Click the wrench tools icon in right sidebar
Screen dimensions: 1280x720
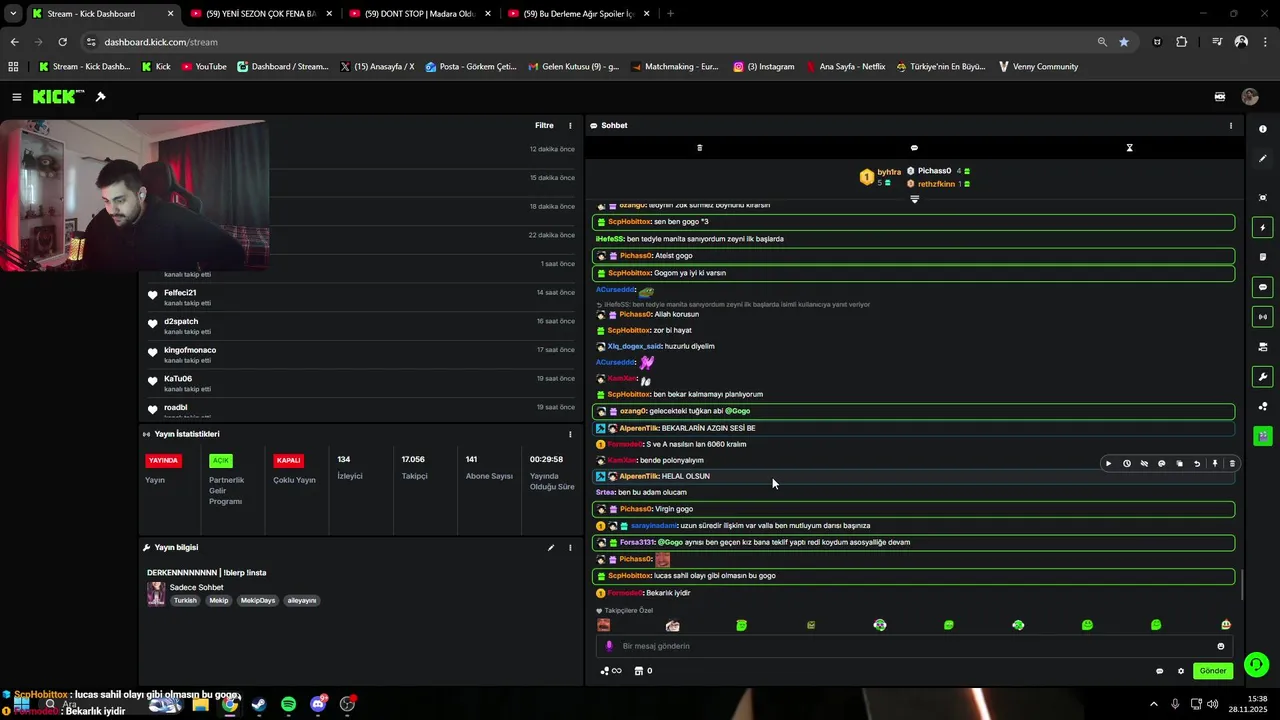tap(1263, 377)
